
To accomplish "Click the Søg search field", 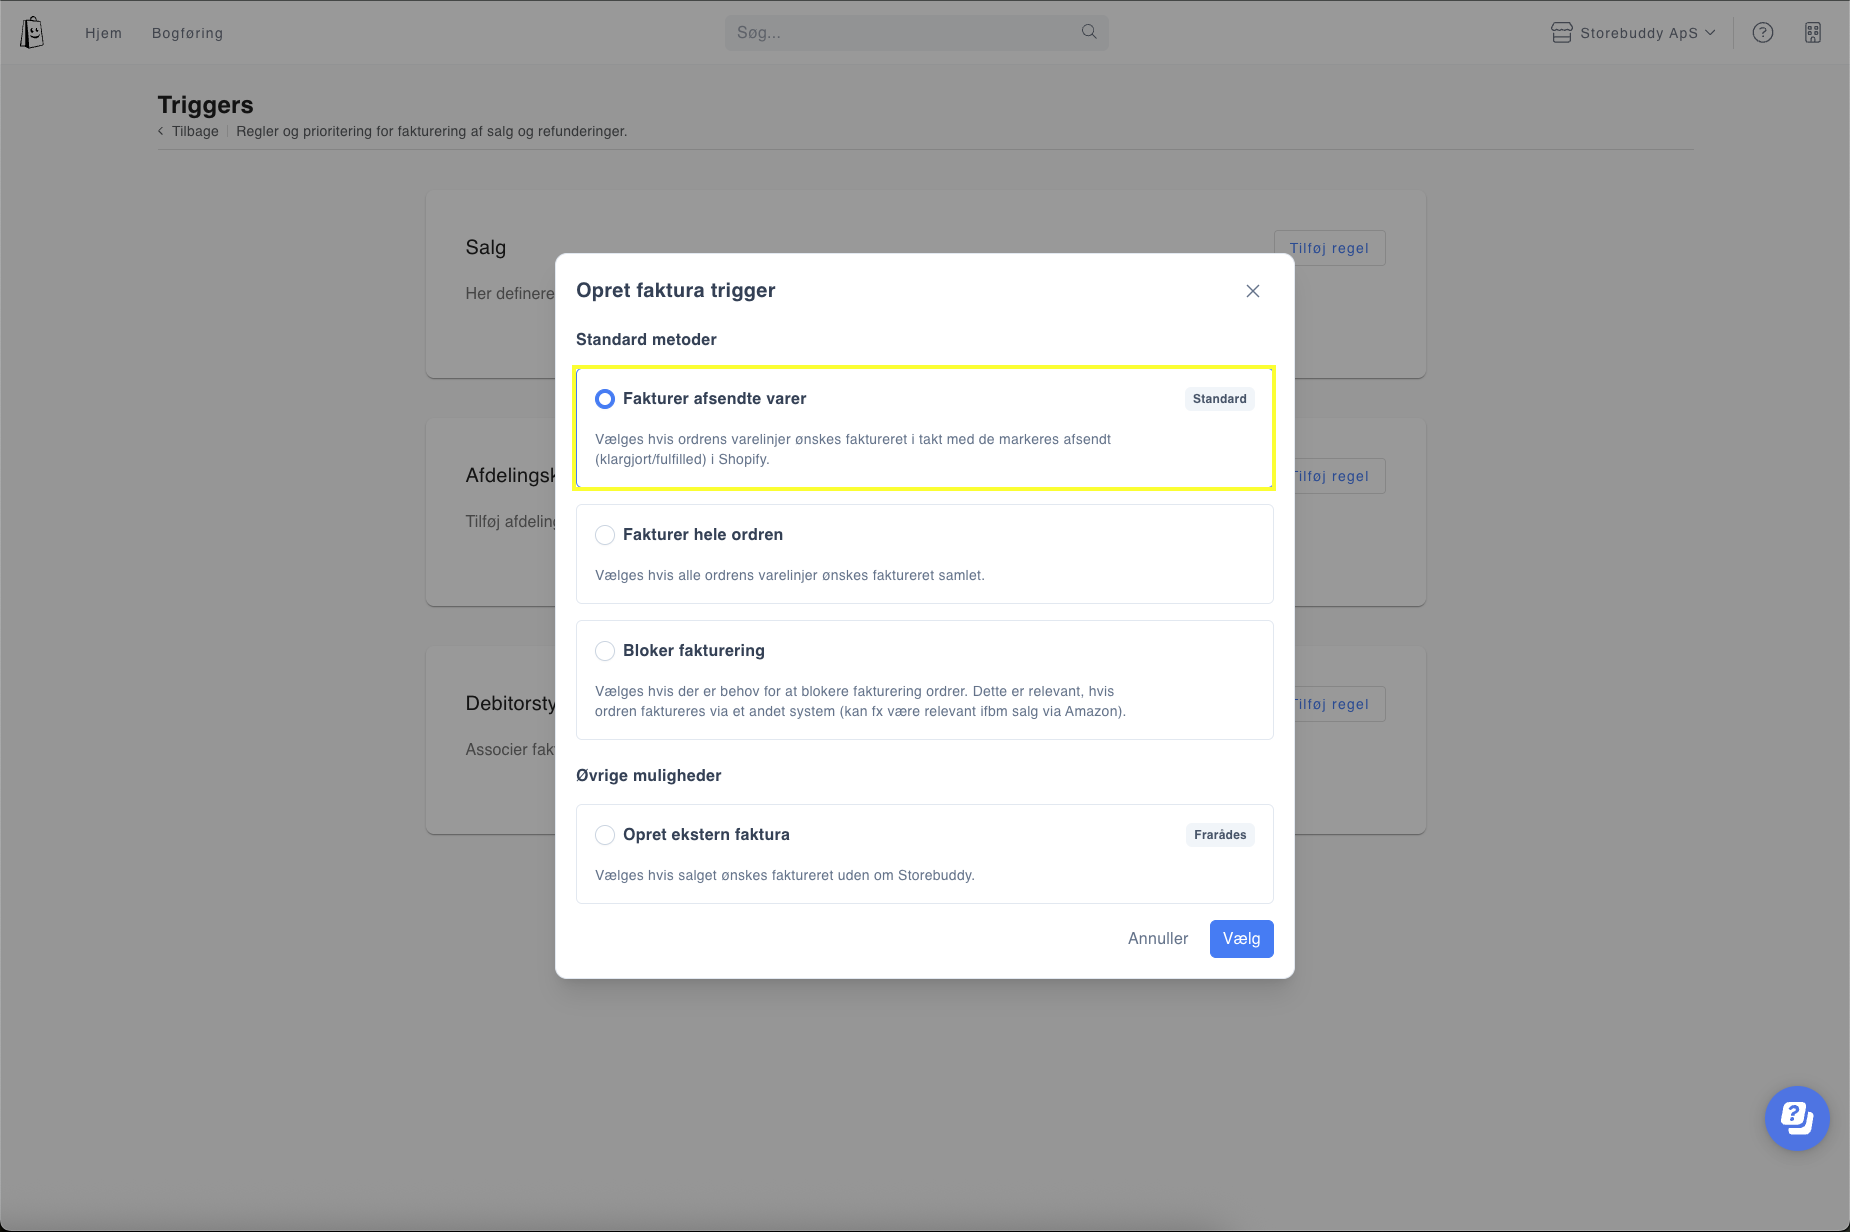I will 916,32.
